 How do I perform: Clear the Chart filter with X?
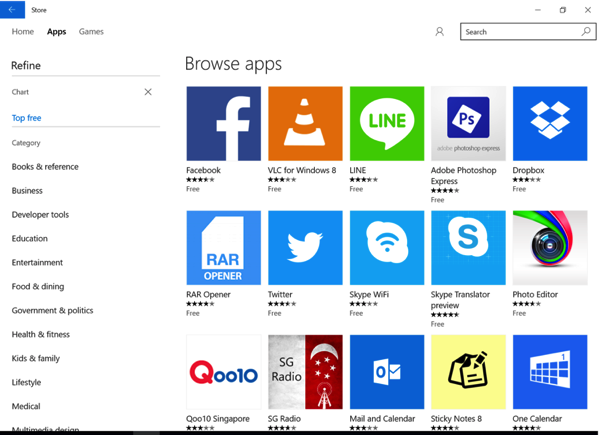pos(148,92)
